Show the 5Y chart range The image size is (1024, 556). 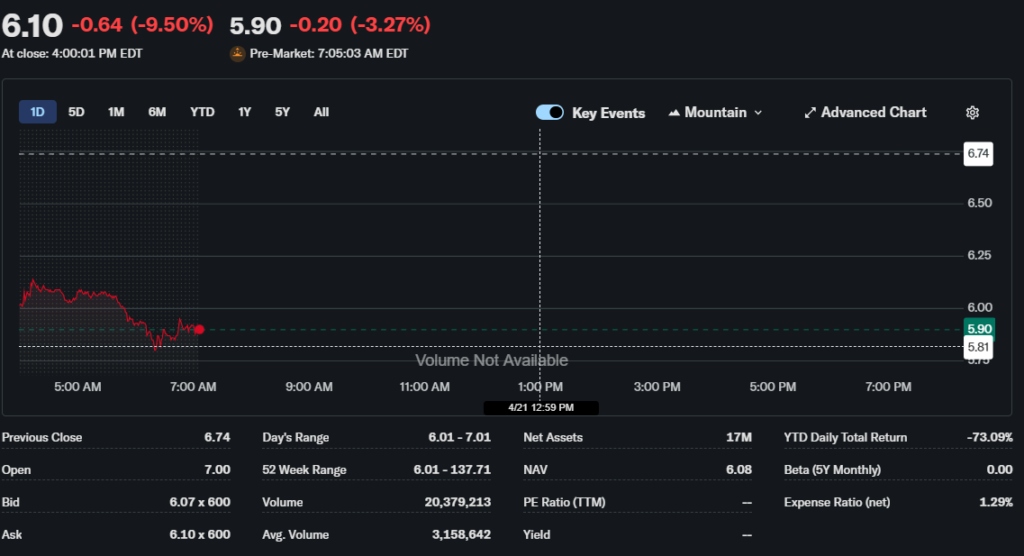282,112
